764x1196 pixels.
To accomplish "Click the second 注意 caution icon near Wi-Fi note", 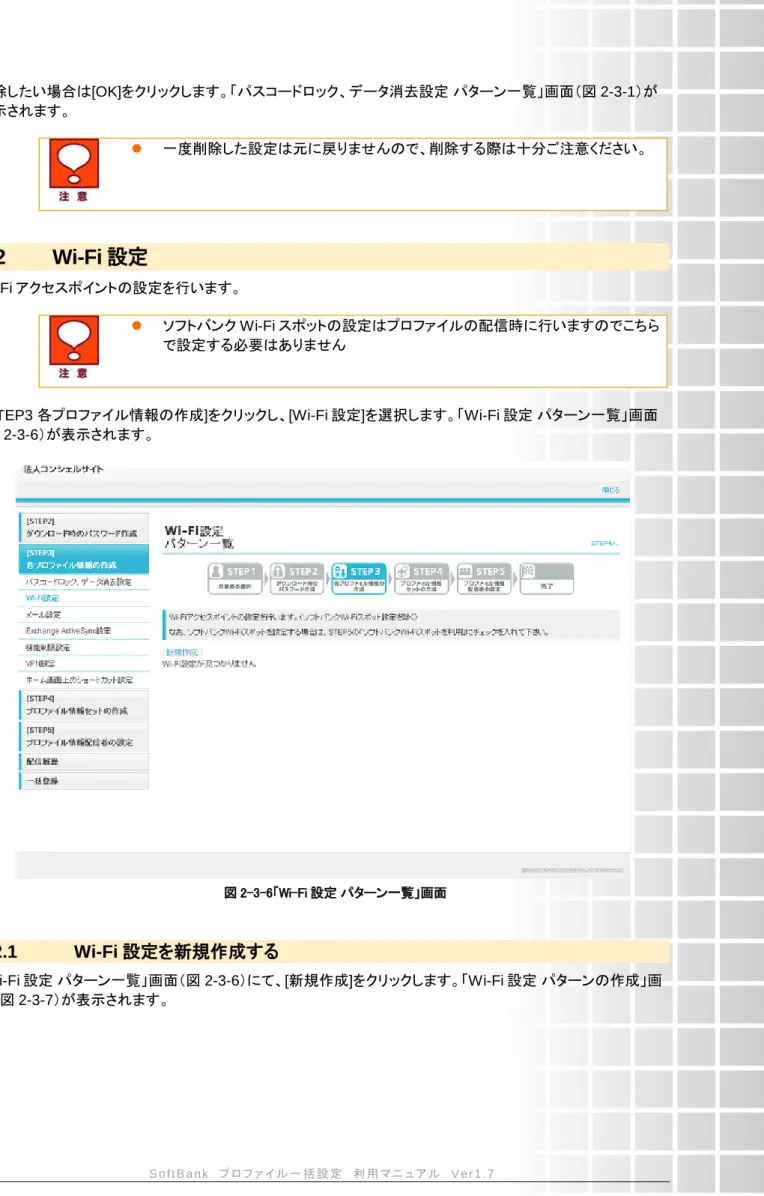I will pos(74,346).
